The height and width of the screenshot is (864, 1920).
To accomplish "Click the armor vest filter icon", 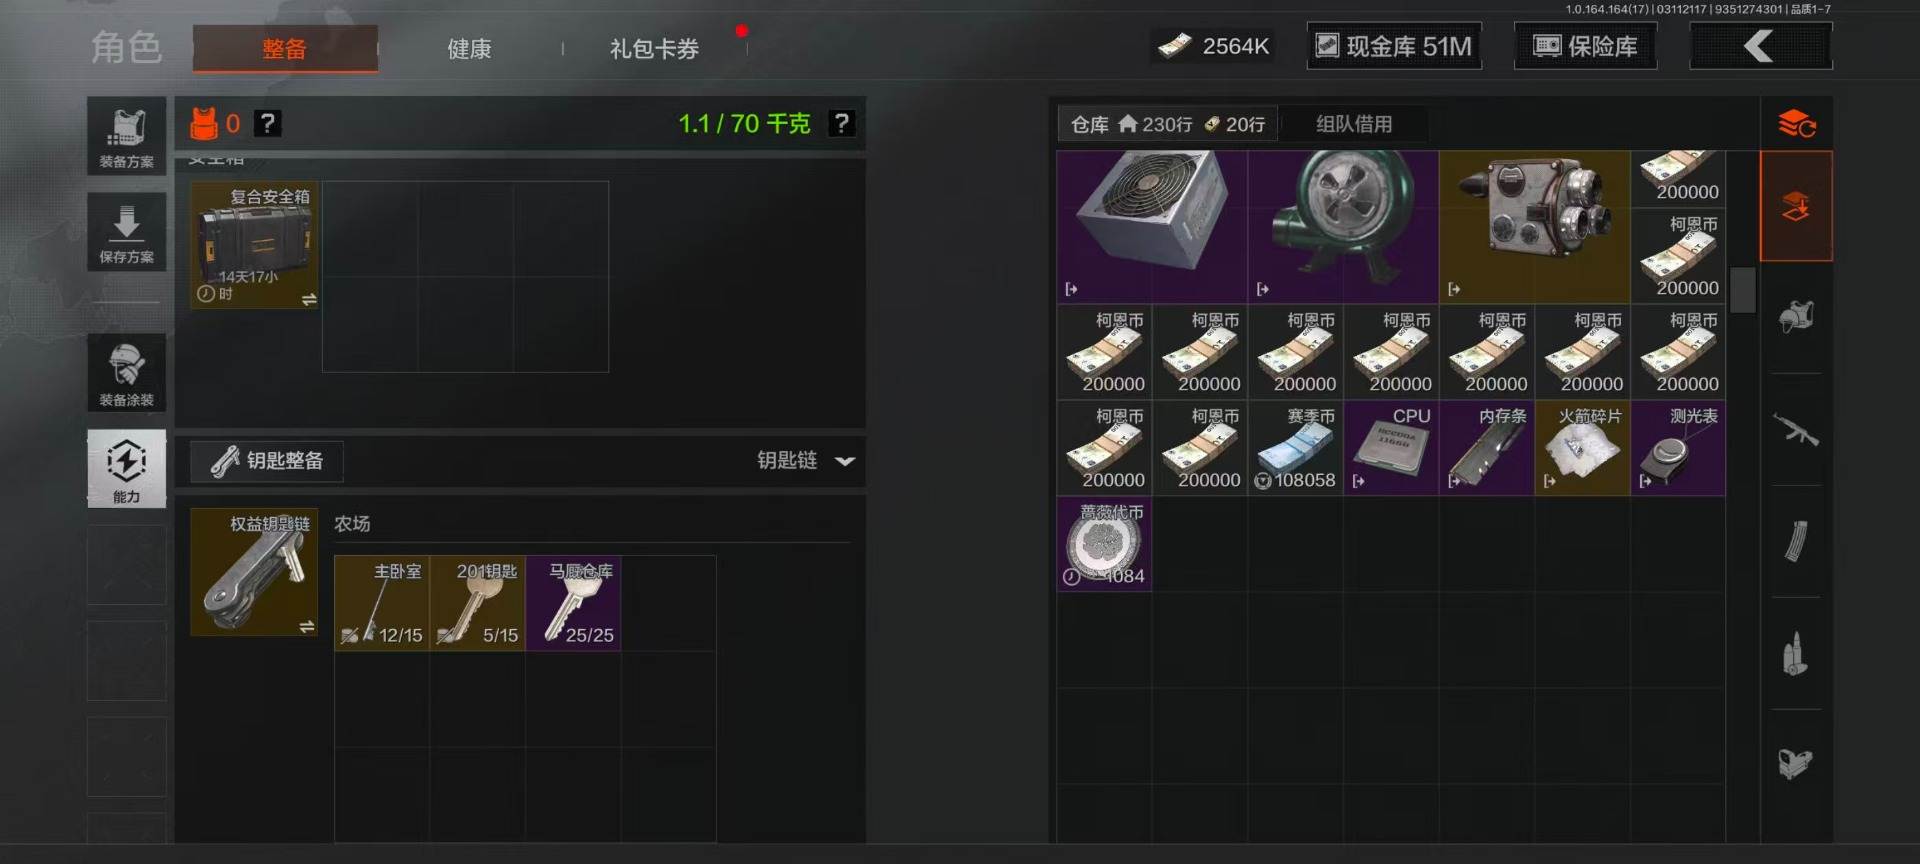I will (1796, 318).
